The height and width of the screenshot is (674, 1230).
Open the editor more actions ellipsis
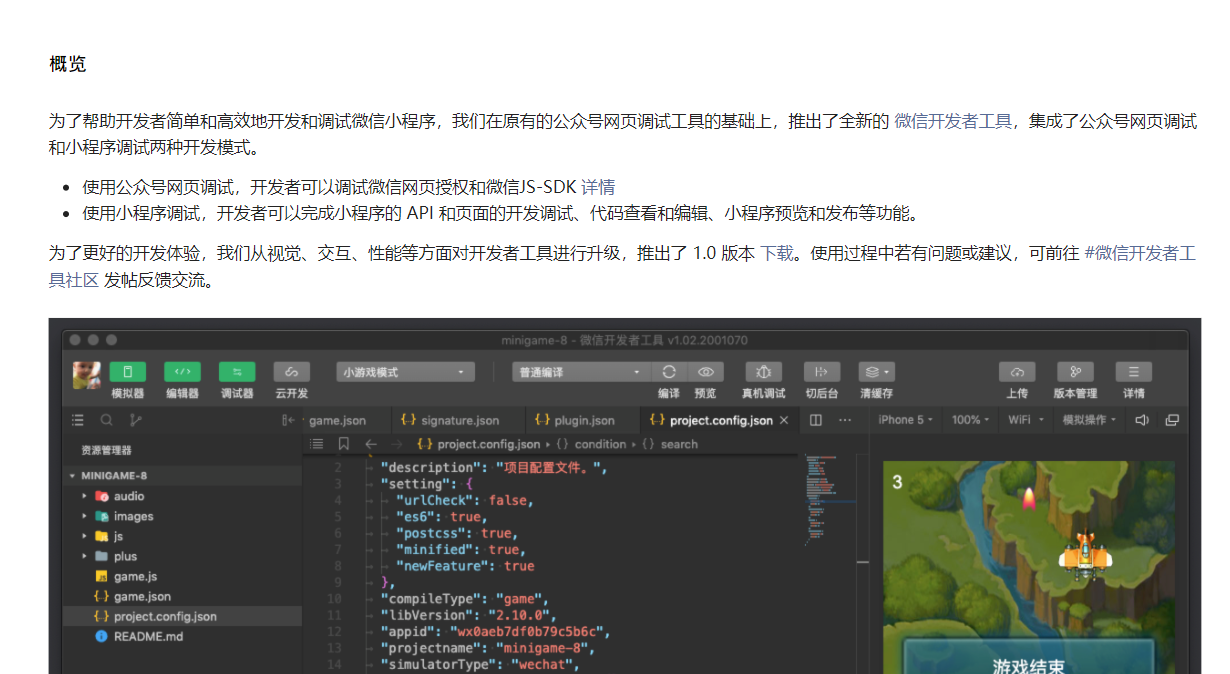click(845, 420)
